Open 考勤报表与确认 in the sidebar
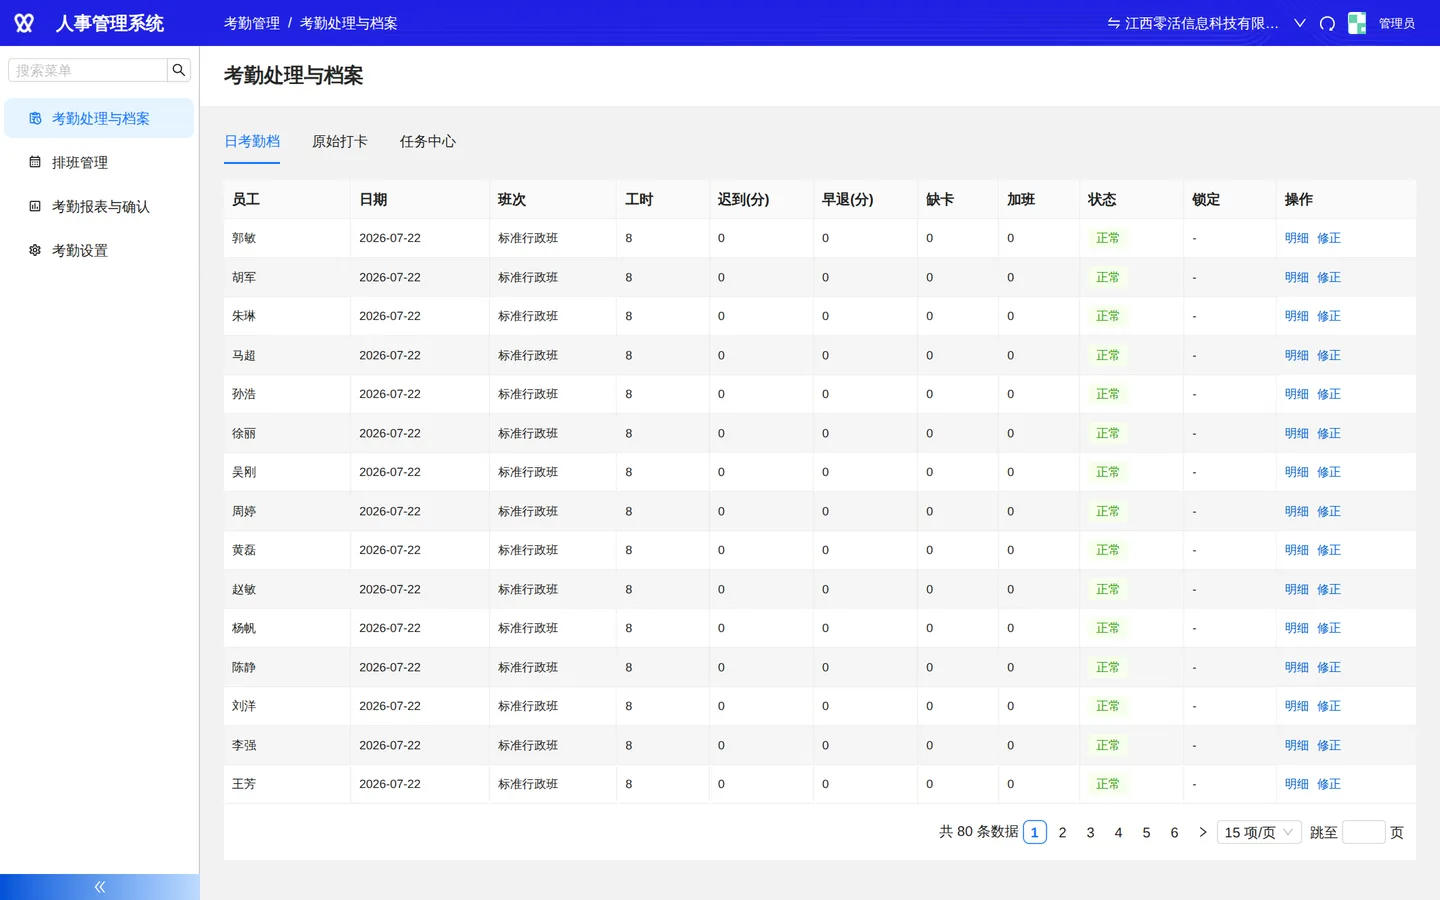This screenshot has width=1440, height=900. pos(99,206)
